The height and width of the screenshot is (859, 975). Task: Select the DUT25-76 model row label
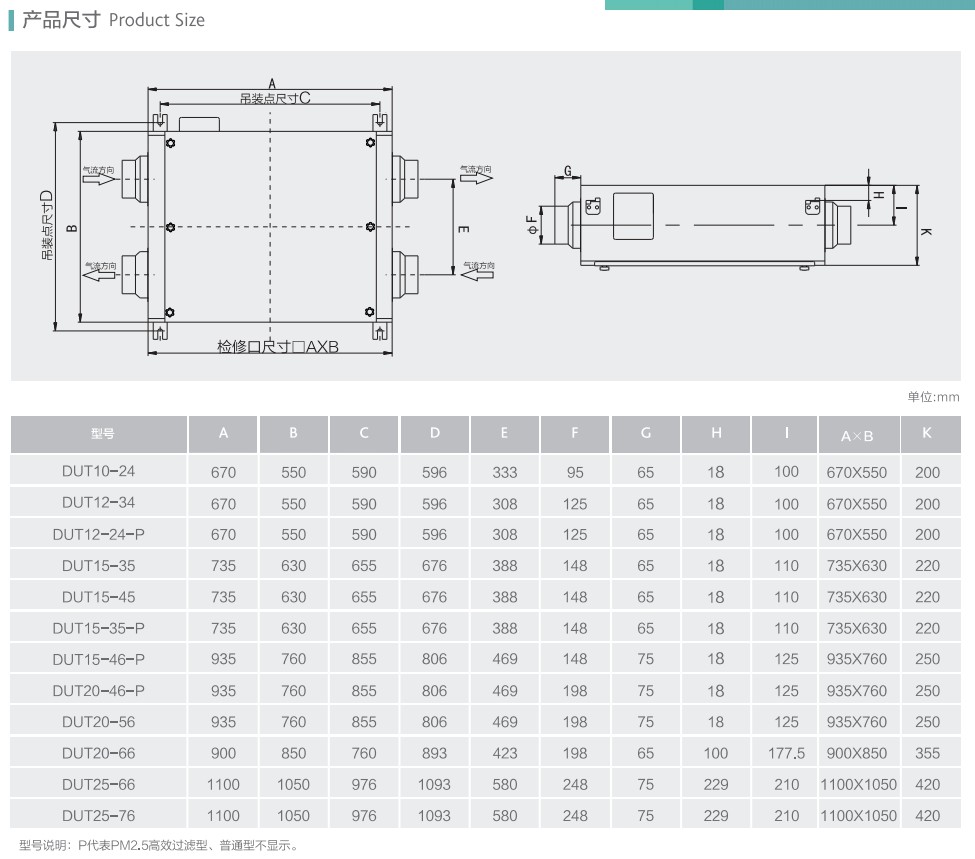point(98,815)
